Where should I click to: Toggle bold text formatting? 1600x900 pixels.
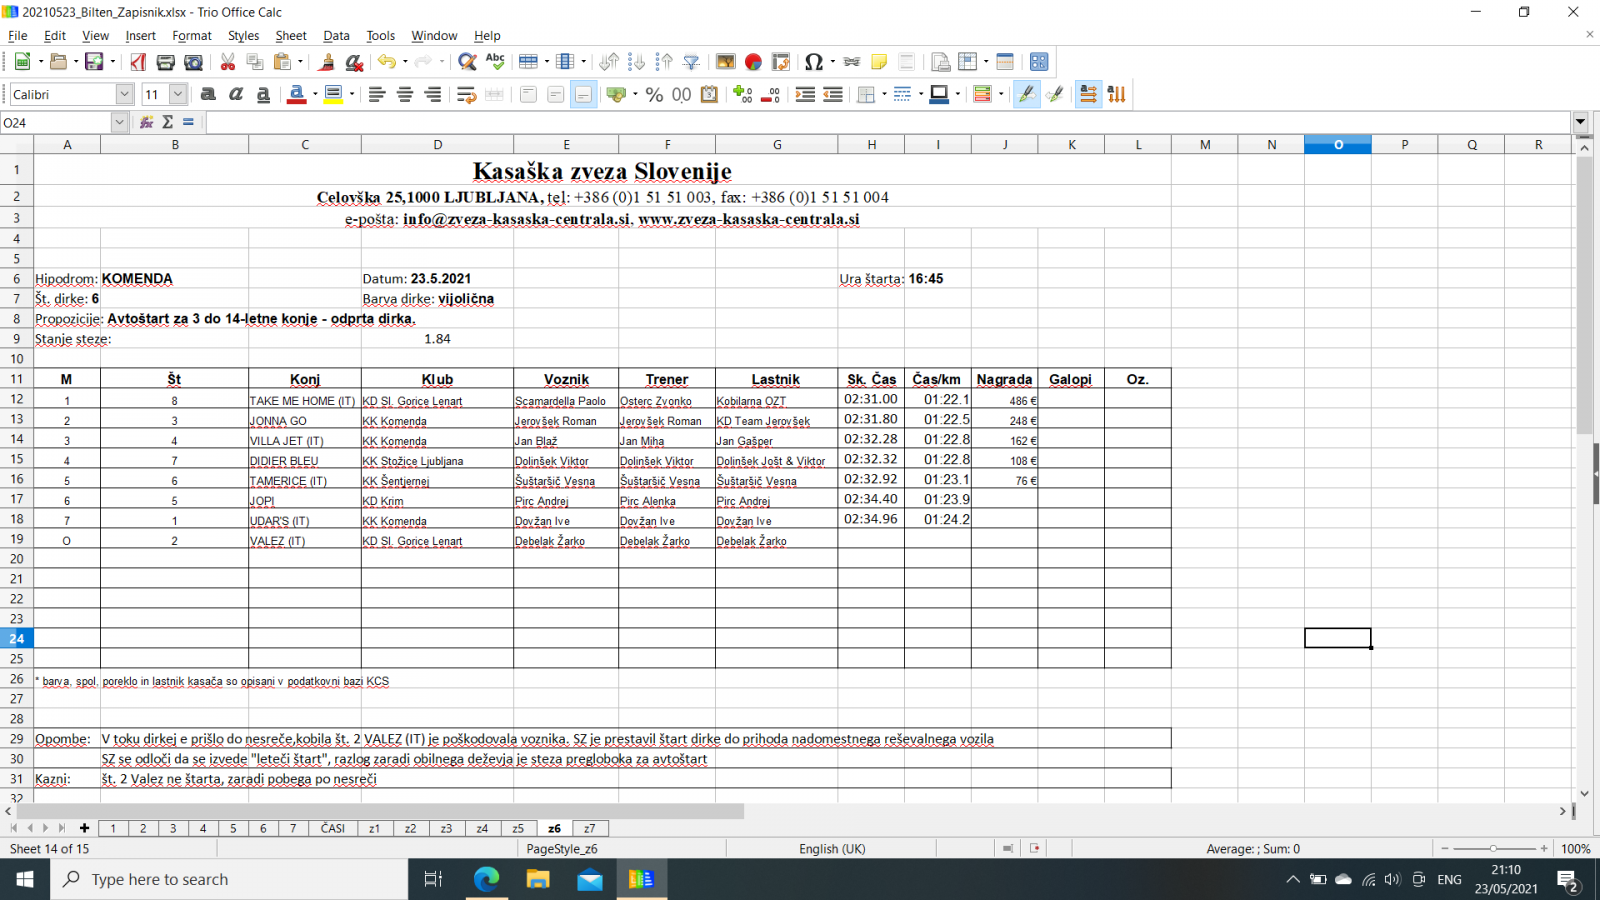pos(208,94)
